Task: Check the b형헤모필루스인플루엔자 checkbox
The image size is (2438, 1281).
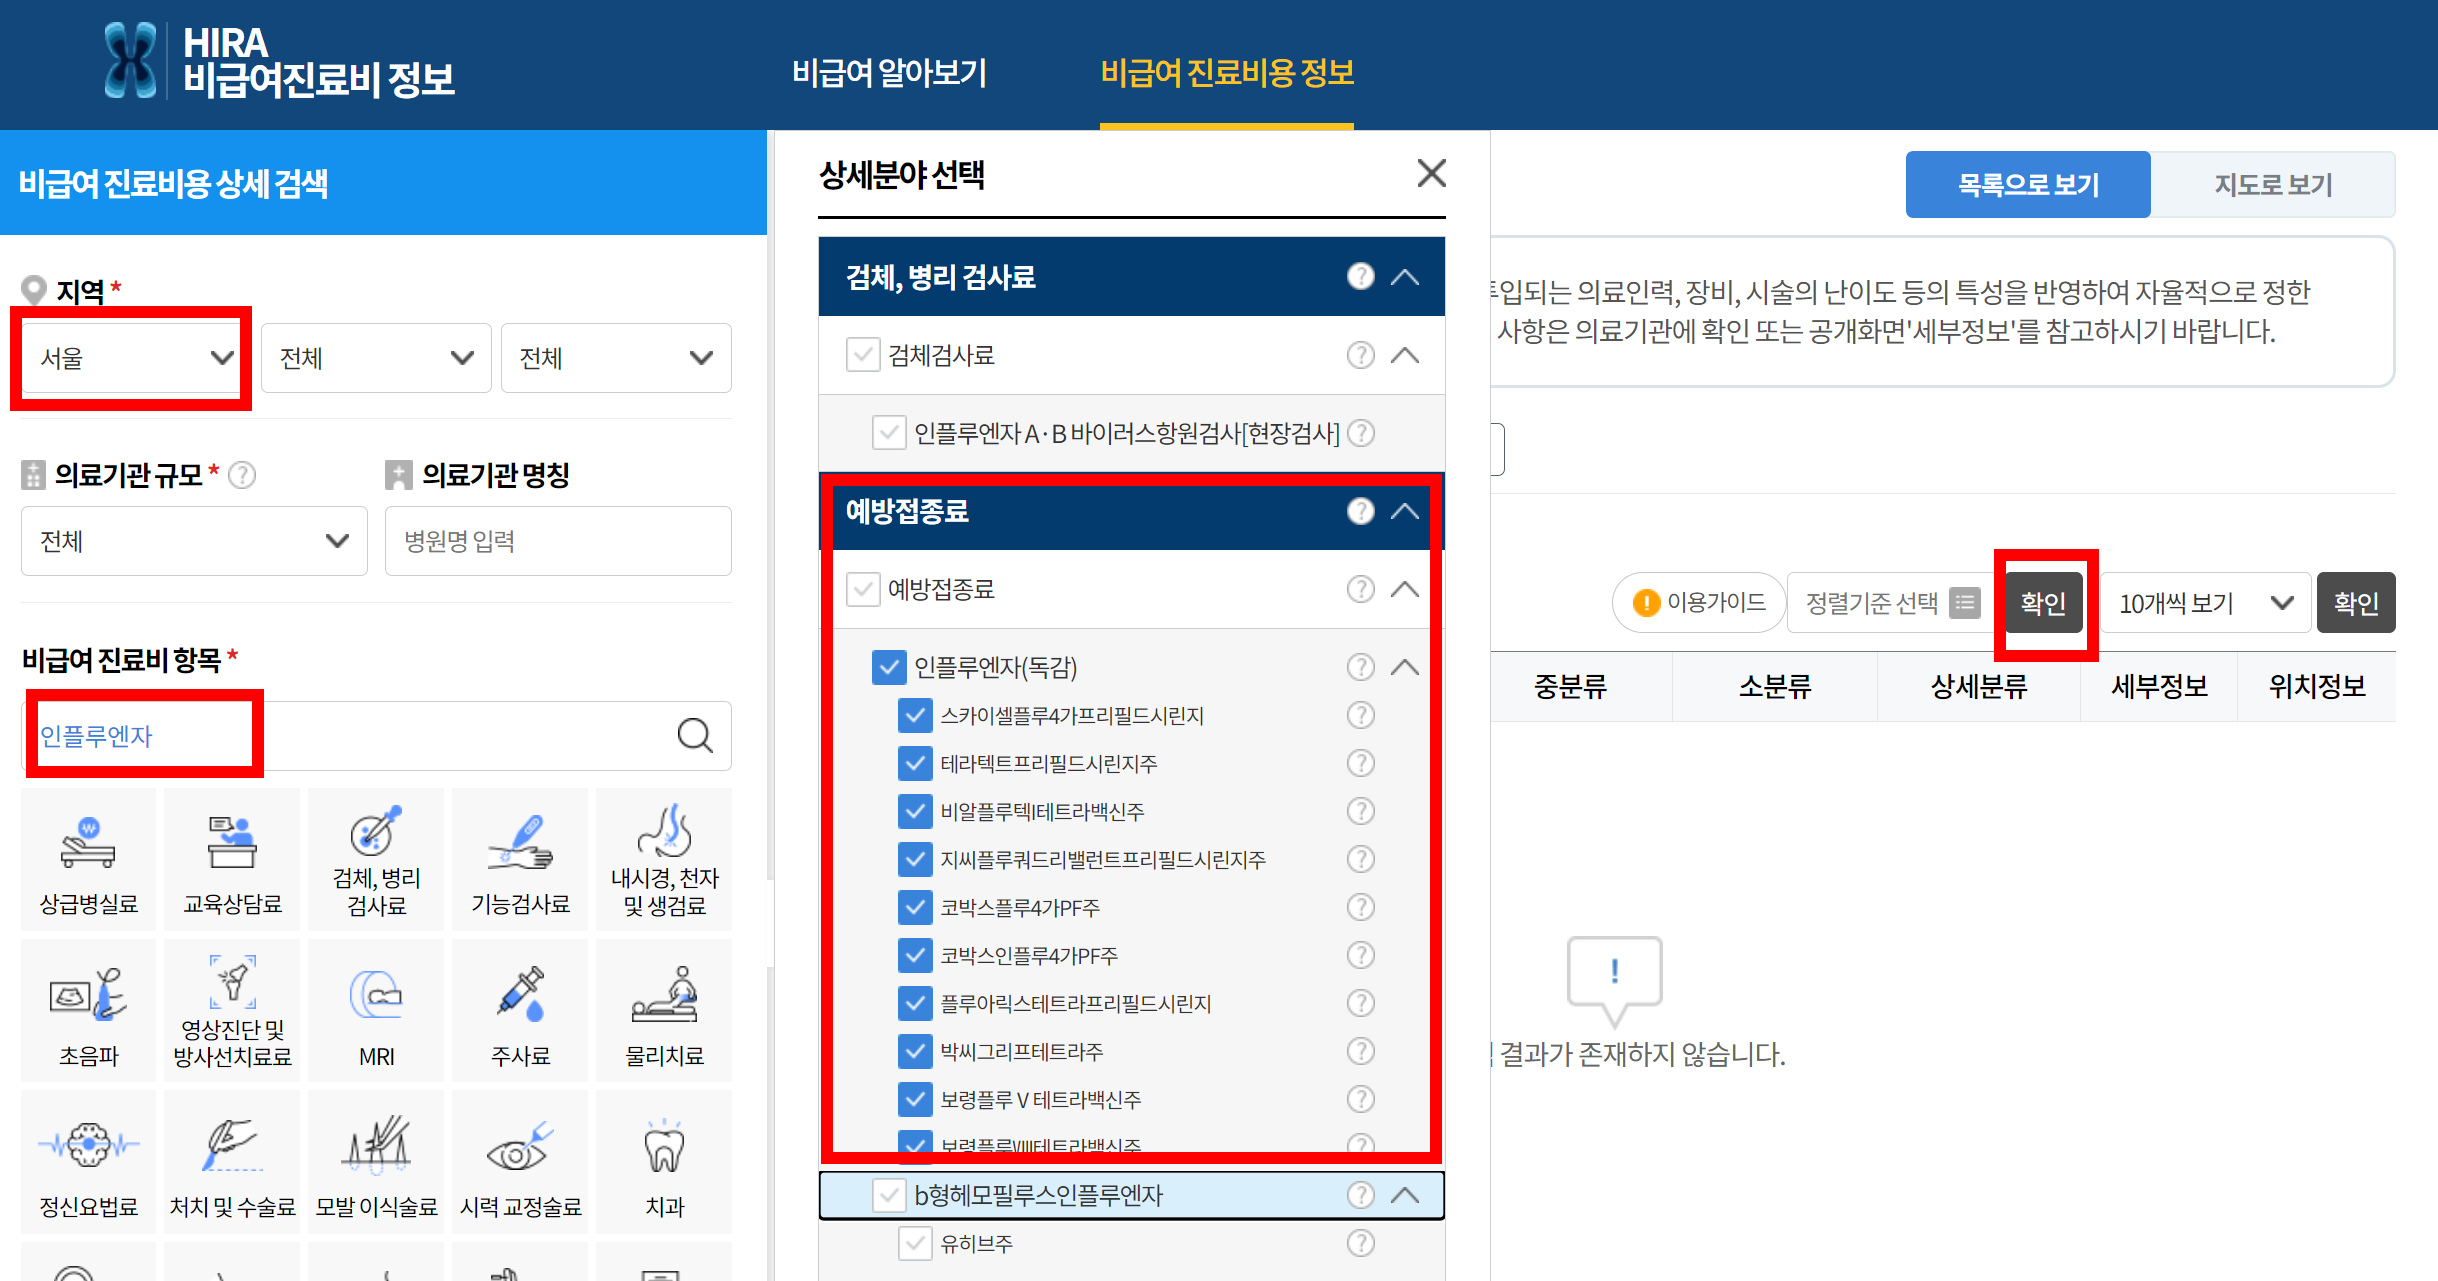Action: 889,1195
